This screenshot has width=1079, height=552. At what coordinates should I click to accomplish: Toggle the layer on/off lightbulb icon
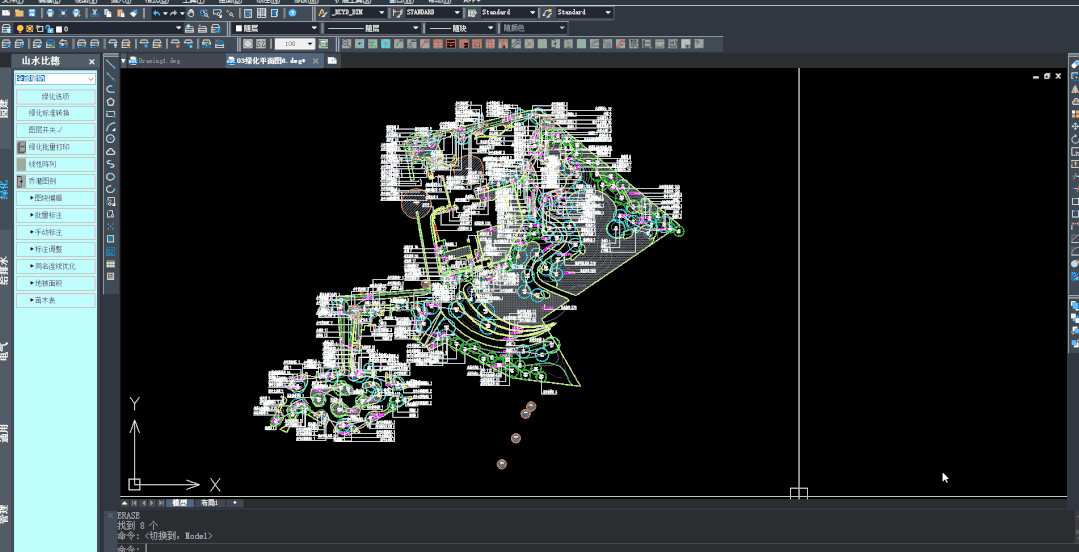tap(21, 29)
